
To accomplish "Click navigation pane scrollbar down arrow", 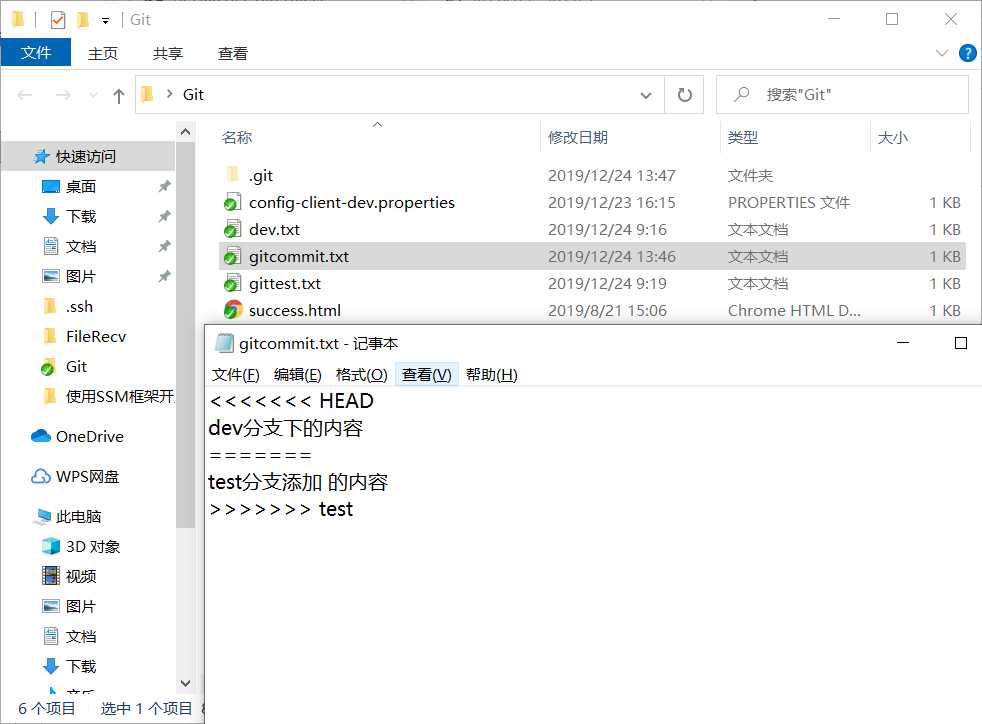I will 185,683.
